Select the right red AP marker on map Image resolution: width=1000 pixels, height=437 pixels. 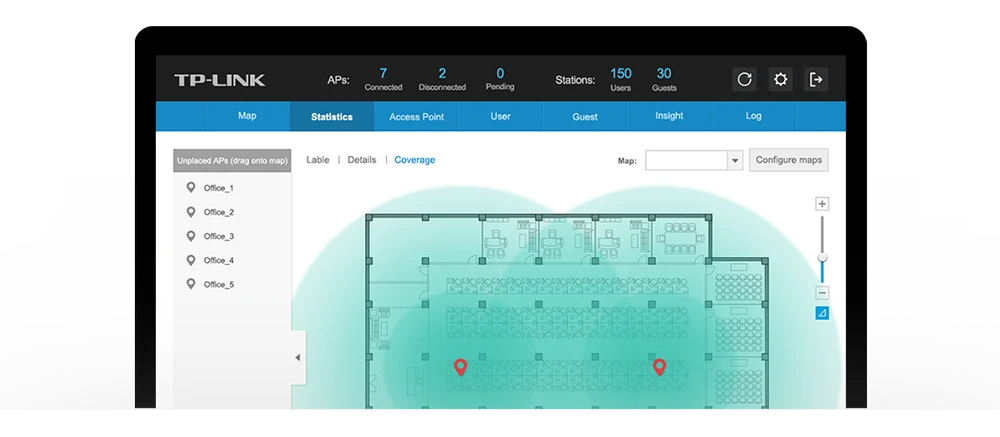click(x=659, y=367)
